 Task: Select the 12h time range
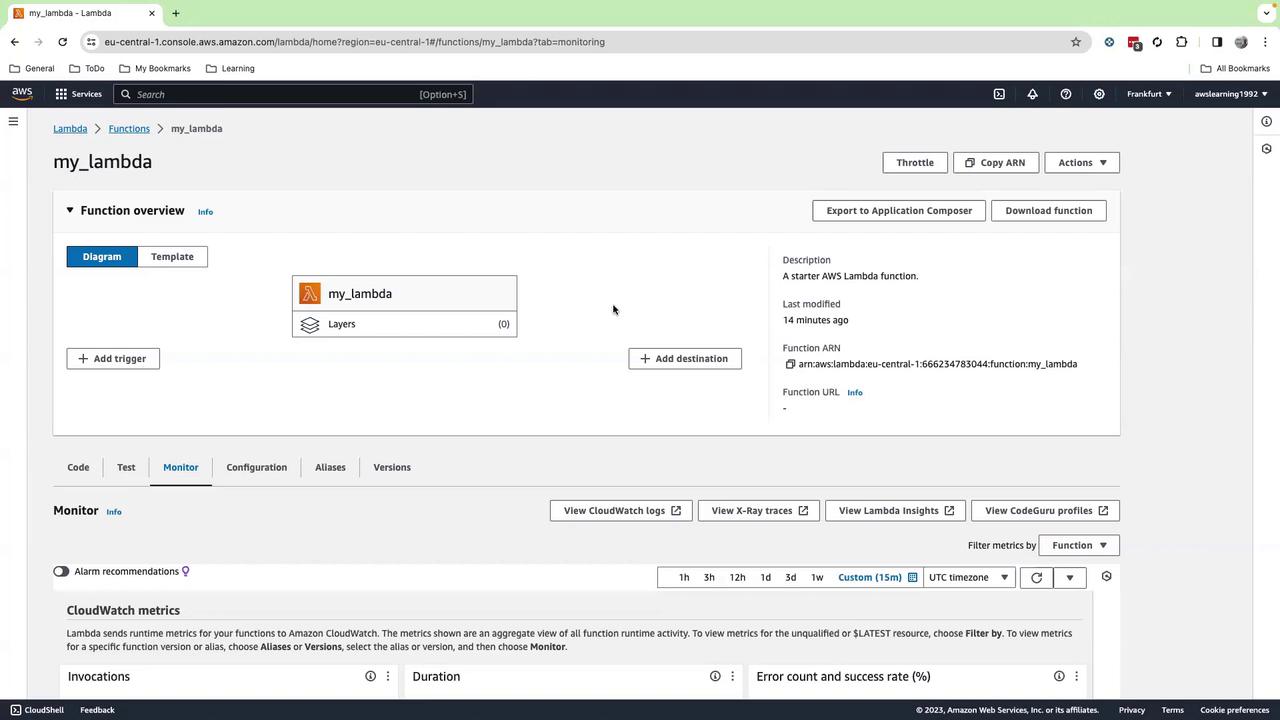[x=737, y=577]
